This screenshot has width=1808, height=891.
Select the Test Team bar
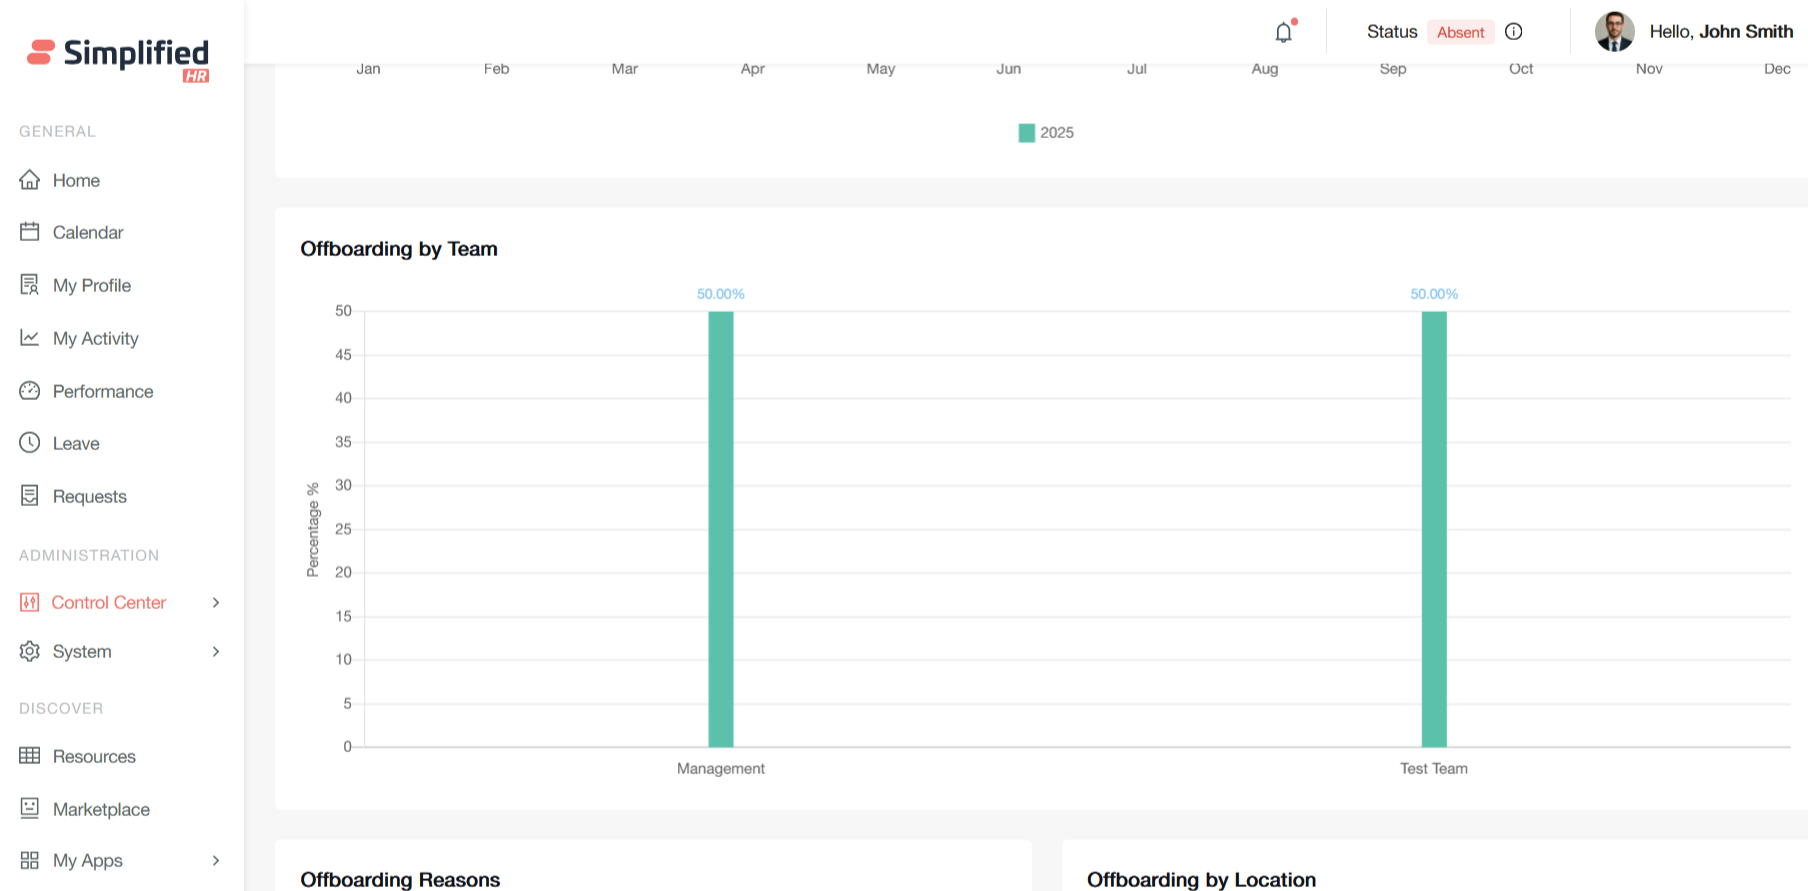(1434, 530)
